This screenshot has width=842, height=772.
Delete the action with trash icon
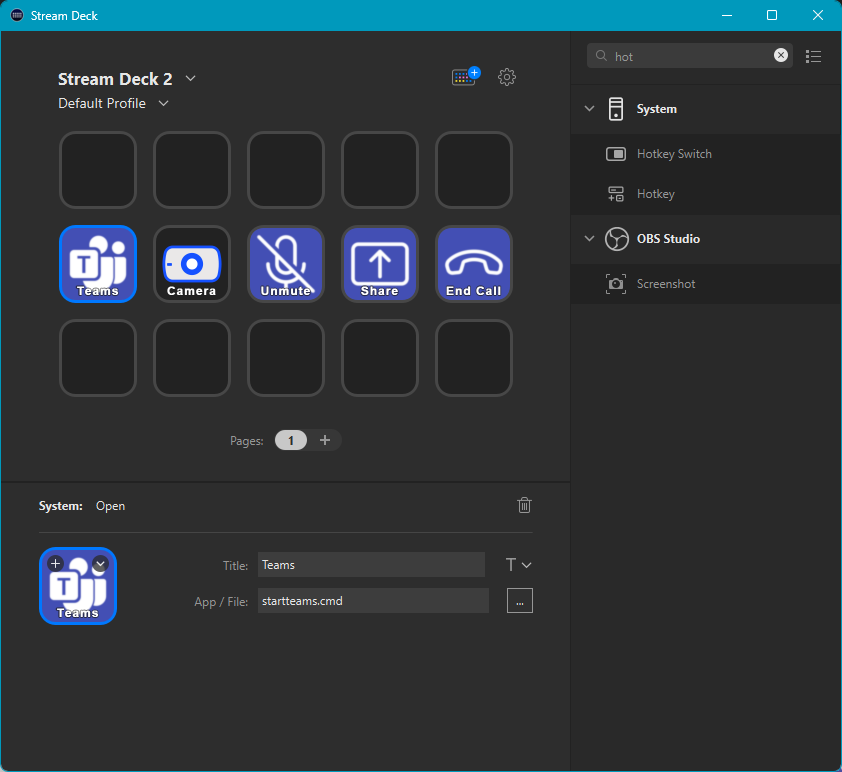pos(524,505)
